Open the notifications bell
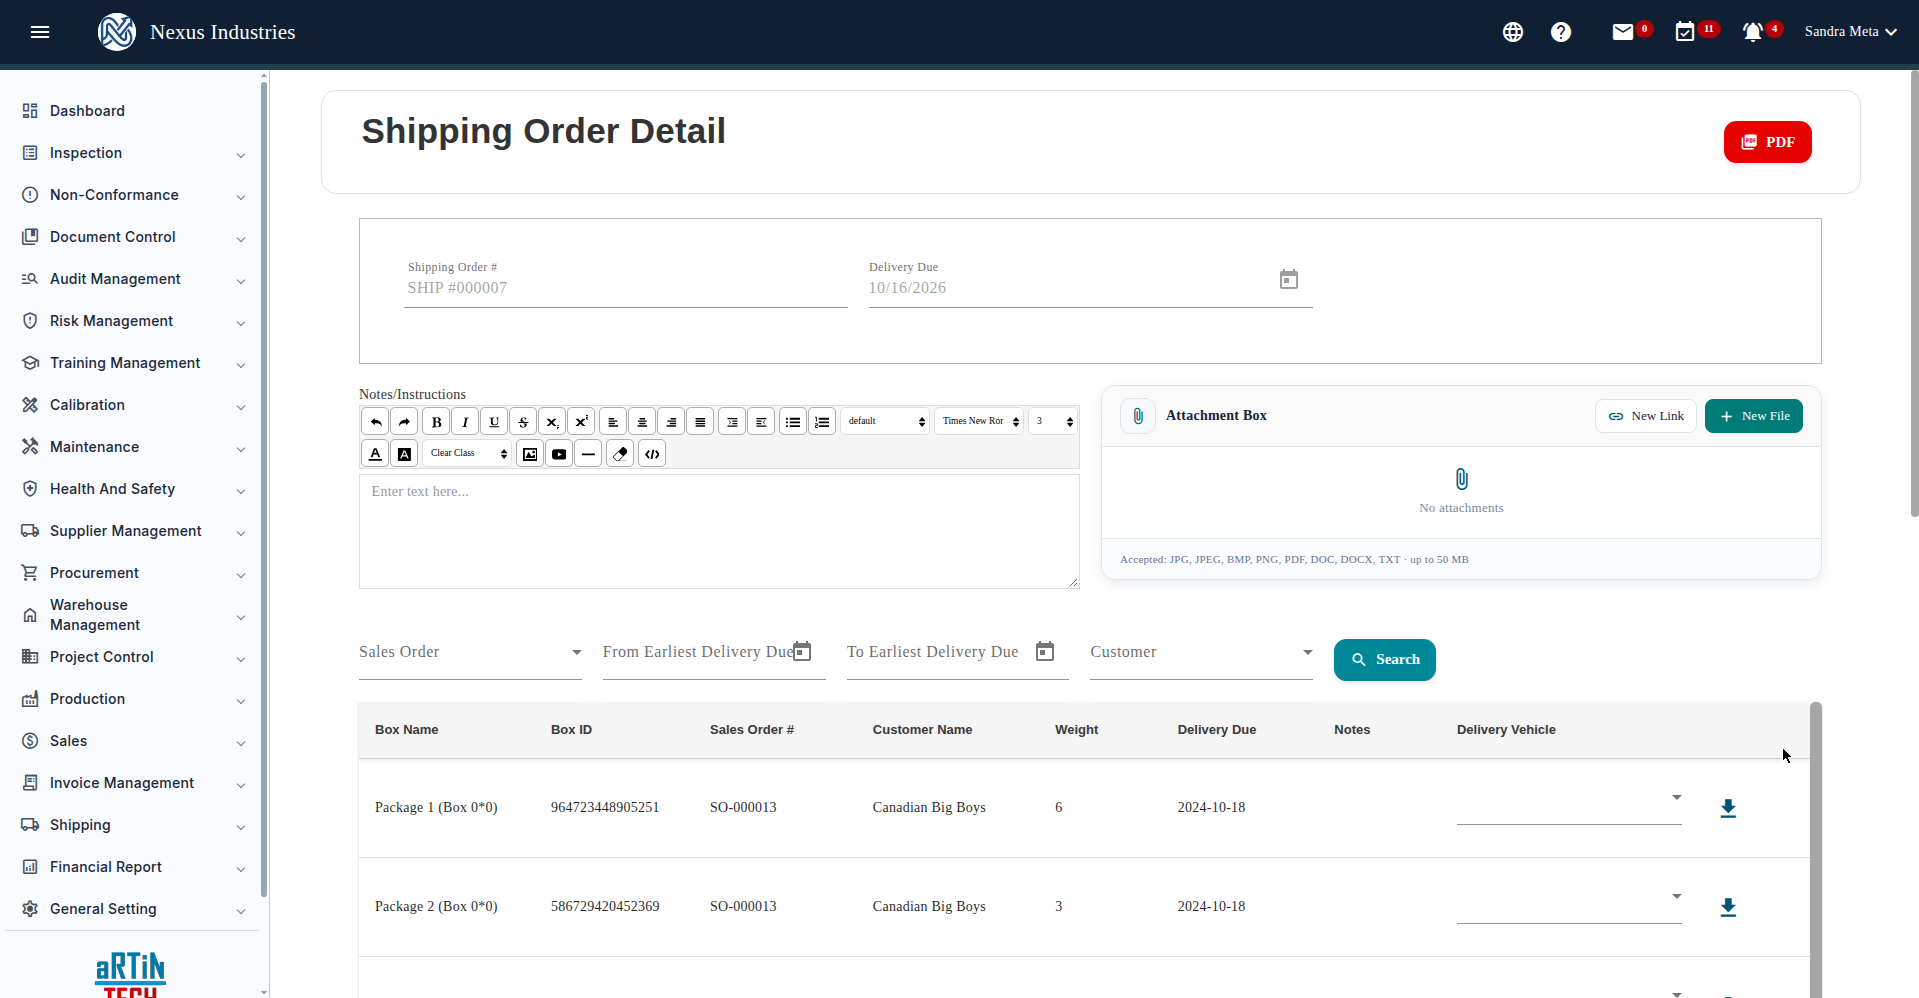Image resolution: width=1919 pixels, height=998 pixels. (1753, 32)
